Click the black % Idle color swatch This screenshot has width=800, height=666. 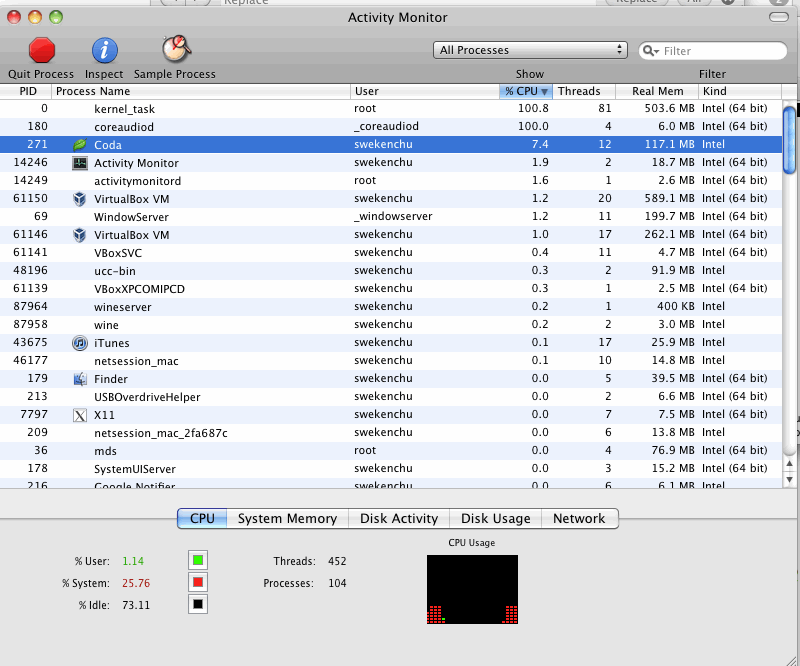[x=198, y=604]
